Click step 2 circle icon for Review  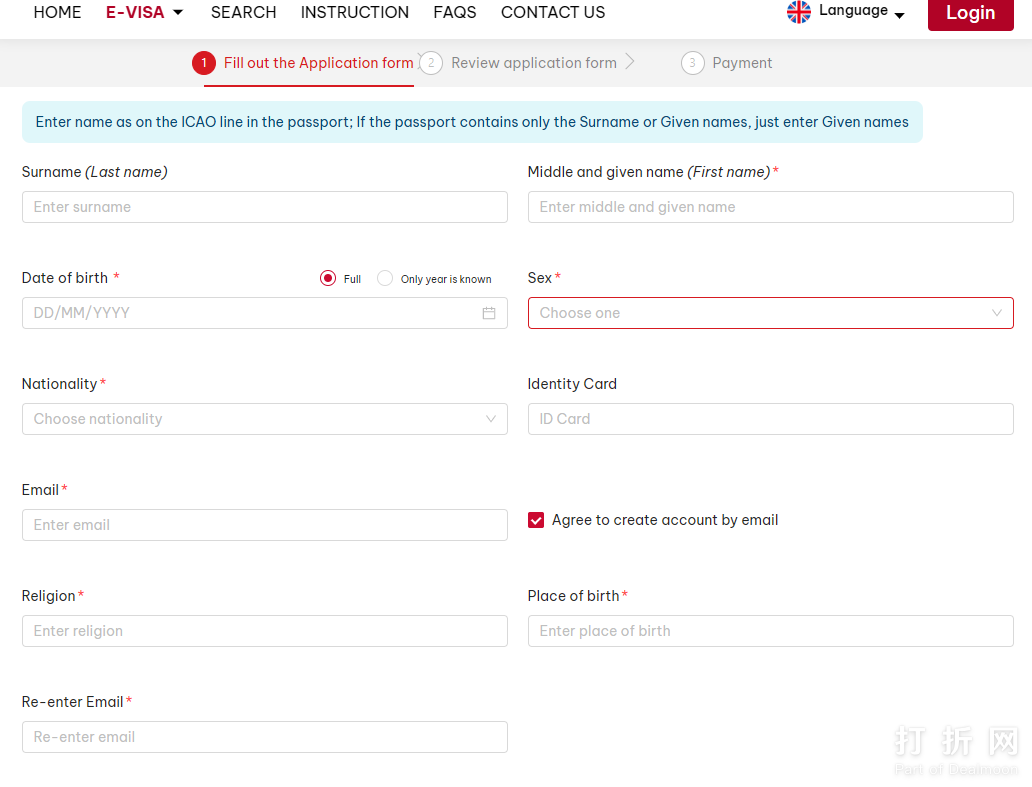point(431,63)
